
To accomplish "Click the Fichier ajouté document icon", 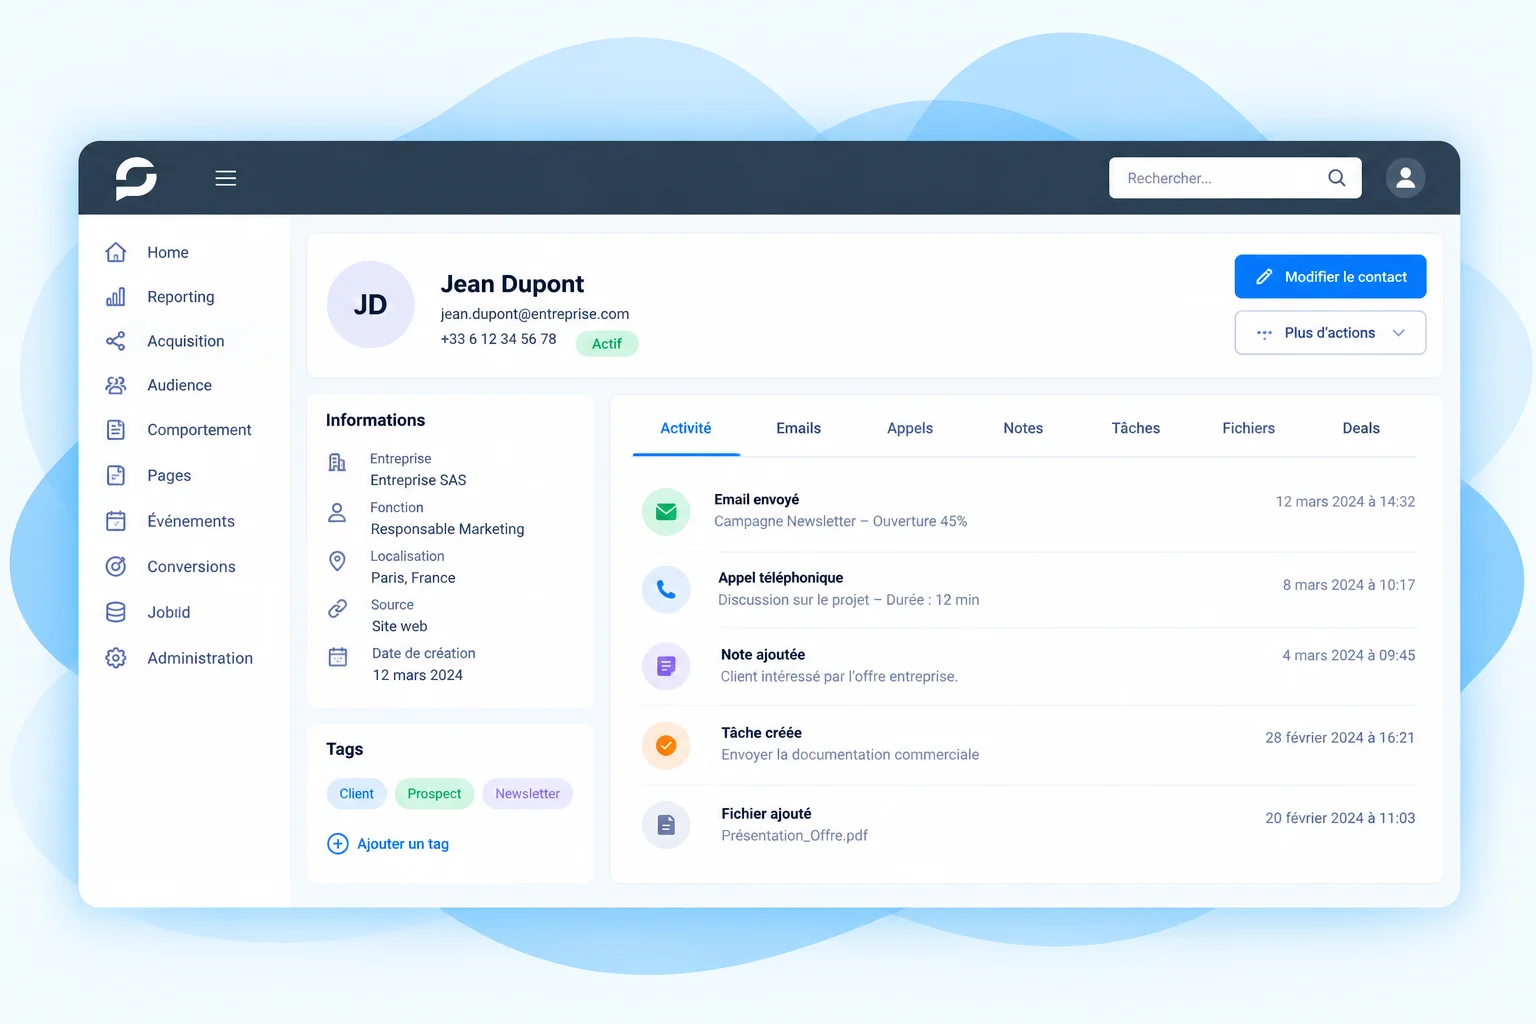I will click(x=666, y=825).
